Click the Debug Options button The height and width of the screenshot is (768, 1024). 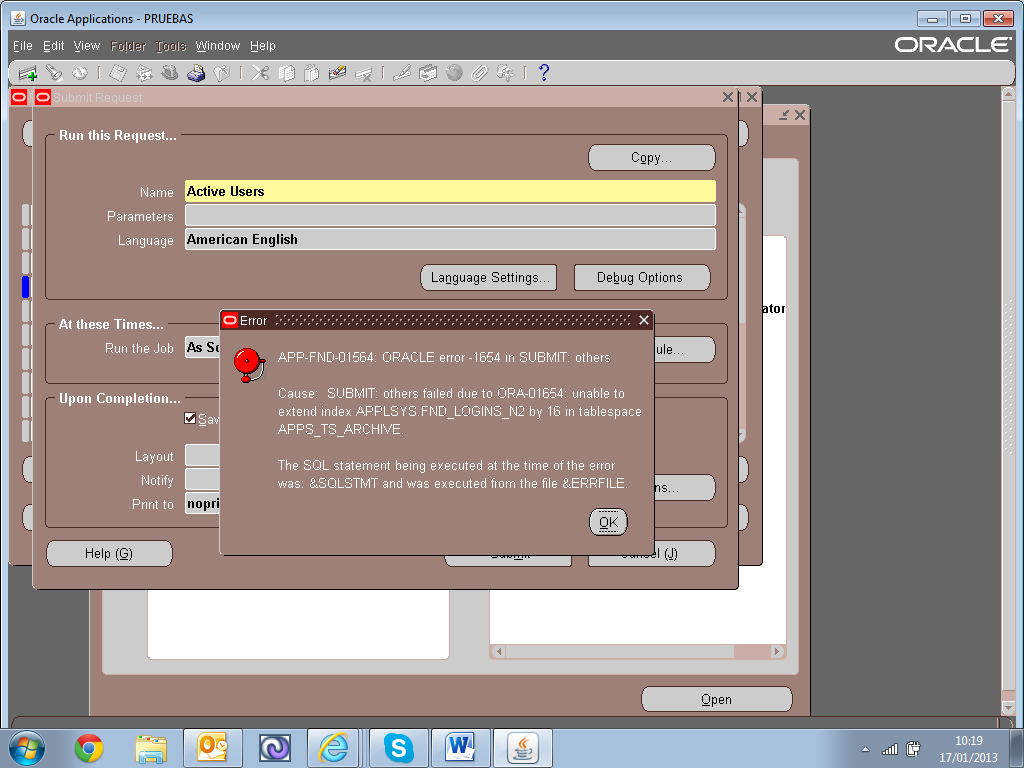click(641, 277)
